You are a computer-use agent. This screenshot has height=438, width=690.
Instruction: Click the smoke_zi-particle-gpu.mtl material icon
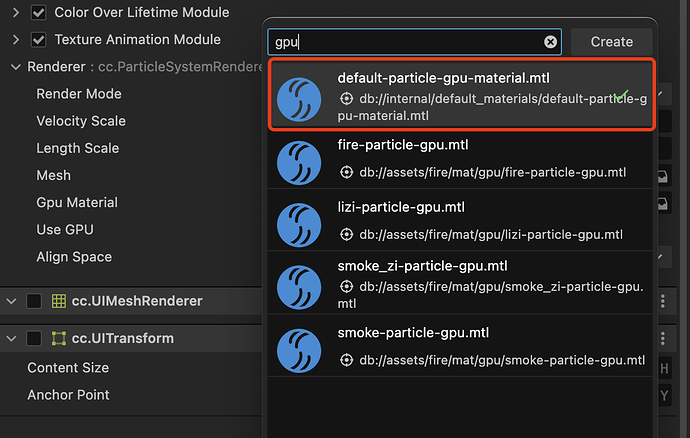pyautogui.click(x=304, y=288)
